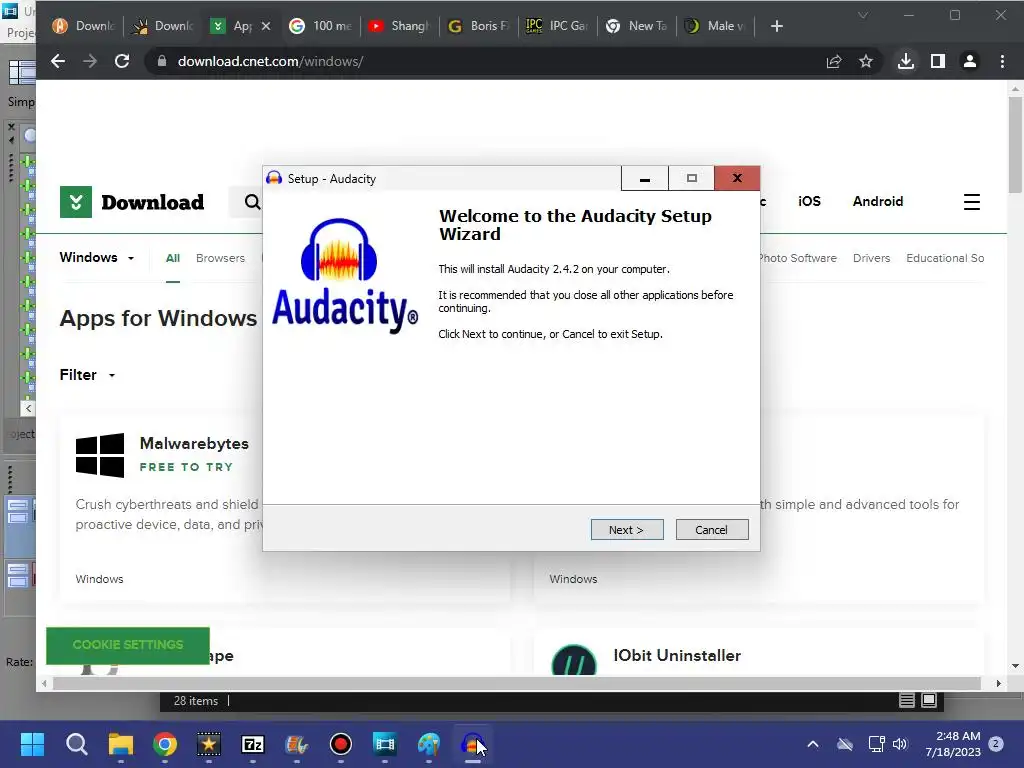Share this page from address bar
This screenshot has width=1024, height=768.
[x=834, y=61]
